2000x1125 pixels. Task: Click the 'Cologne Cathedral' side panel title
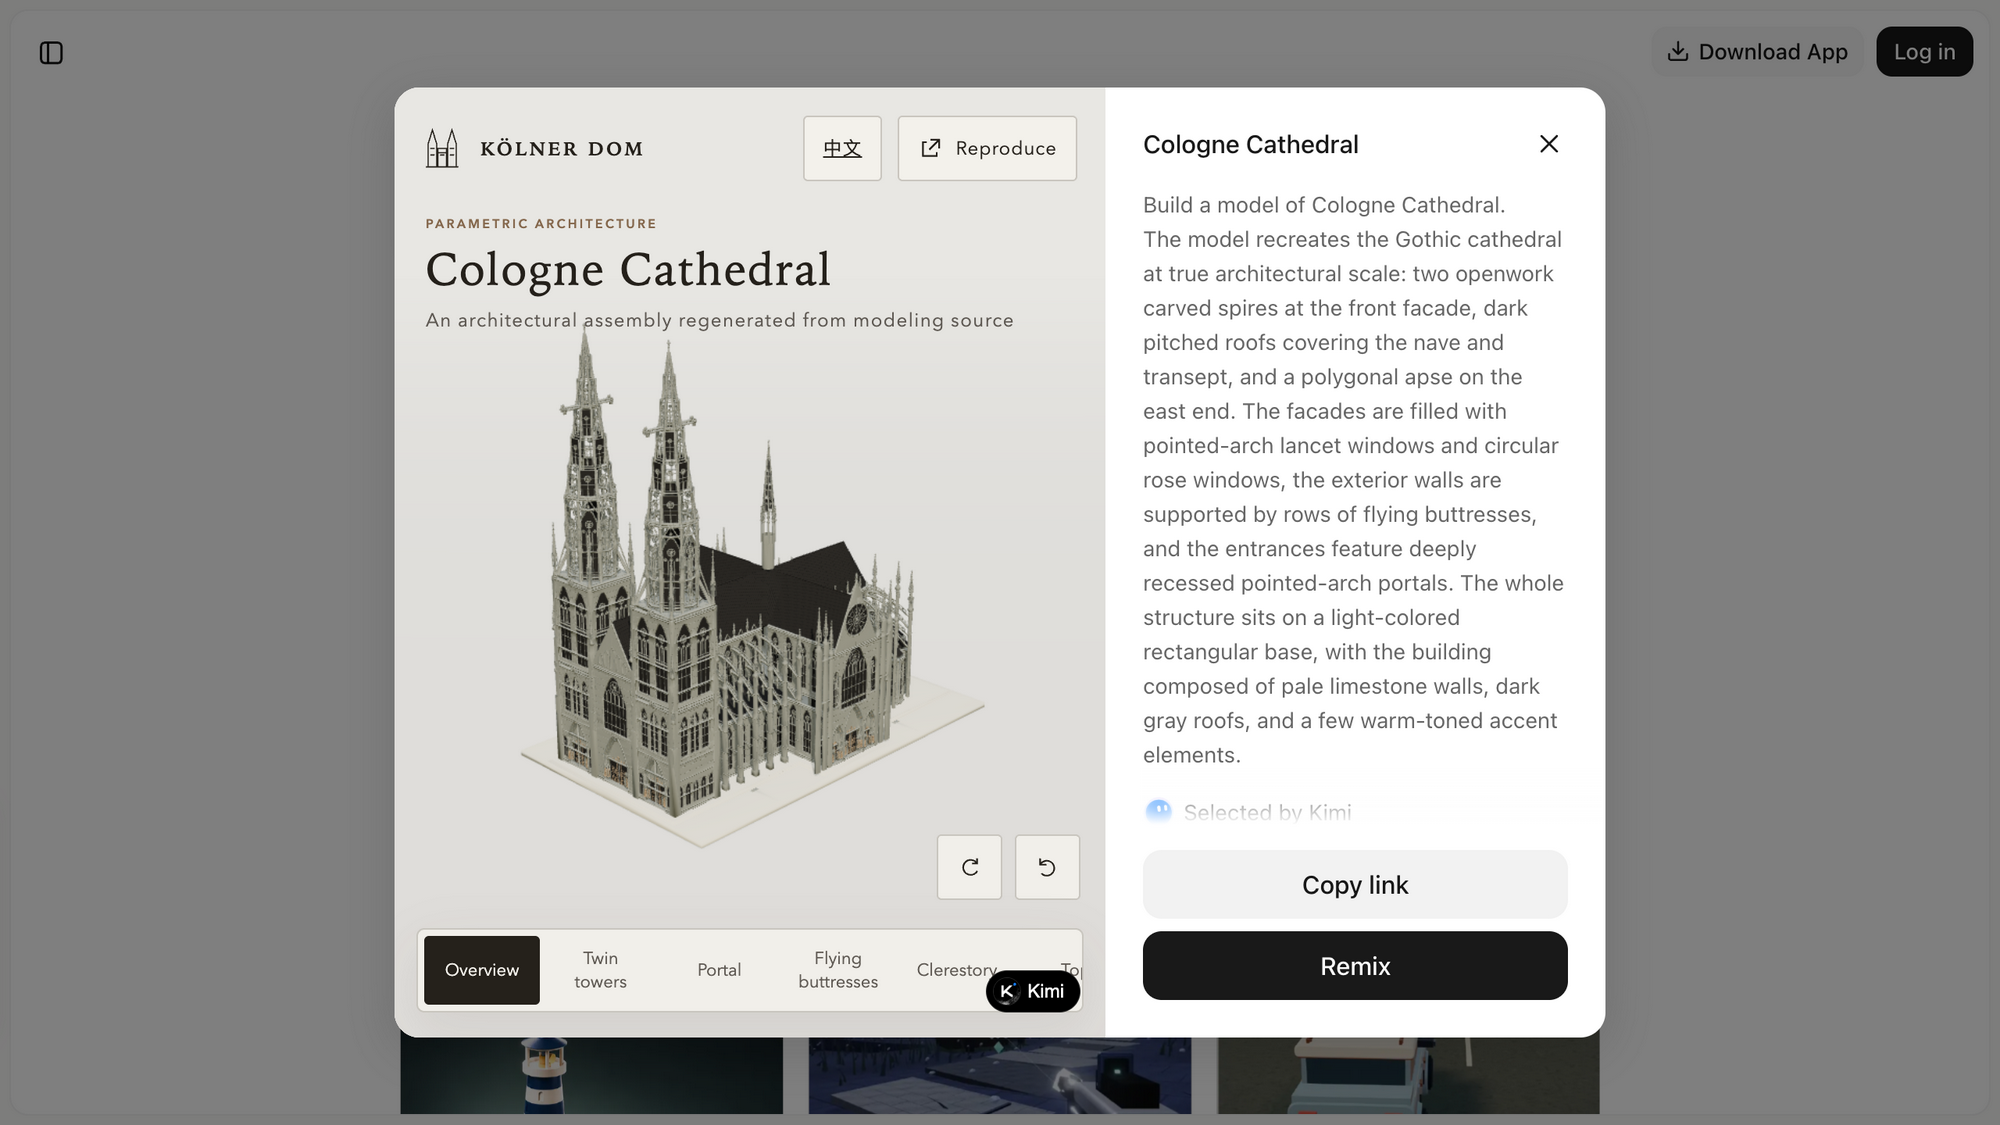click(x=1250, y=145)
